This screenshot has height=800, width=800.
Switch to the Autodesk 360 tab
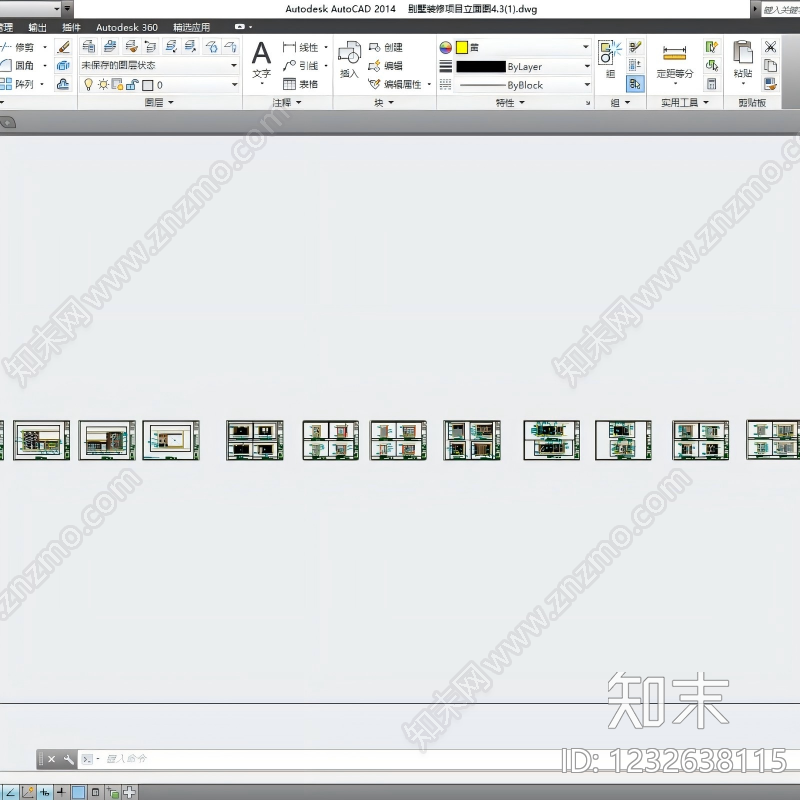[x=127, y=28]
